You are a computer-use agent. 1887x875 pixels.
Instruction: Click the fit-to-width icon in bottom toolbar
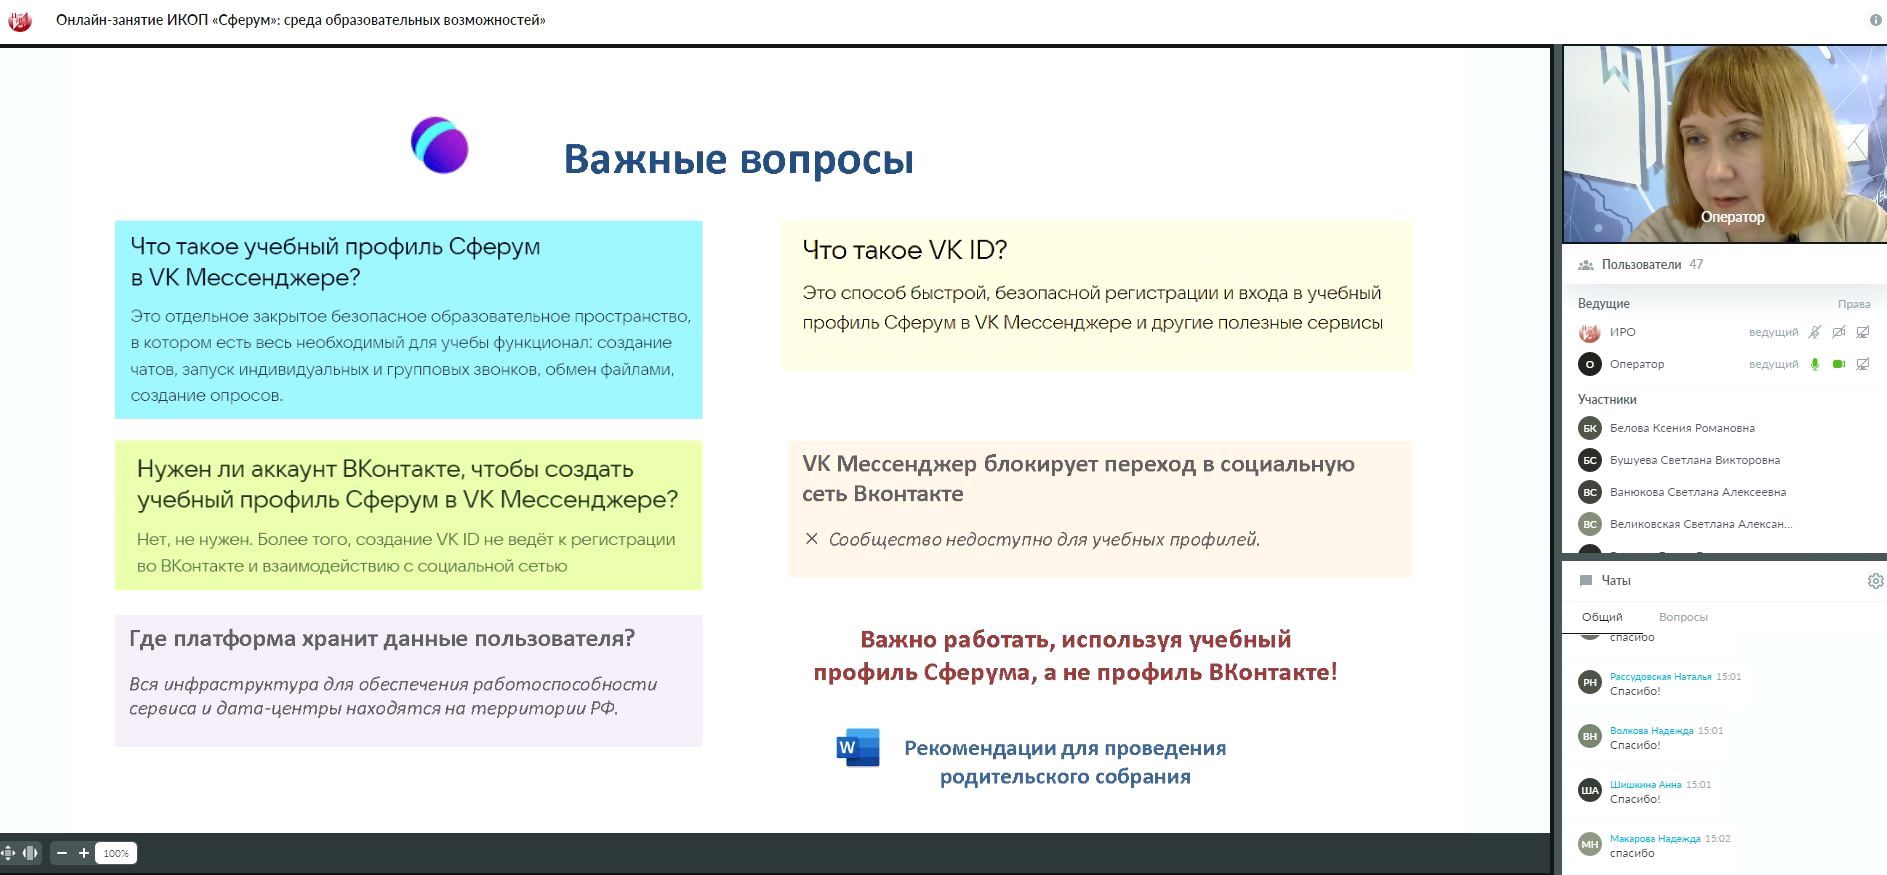coord(30,853)
